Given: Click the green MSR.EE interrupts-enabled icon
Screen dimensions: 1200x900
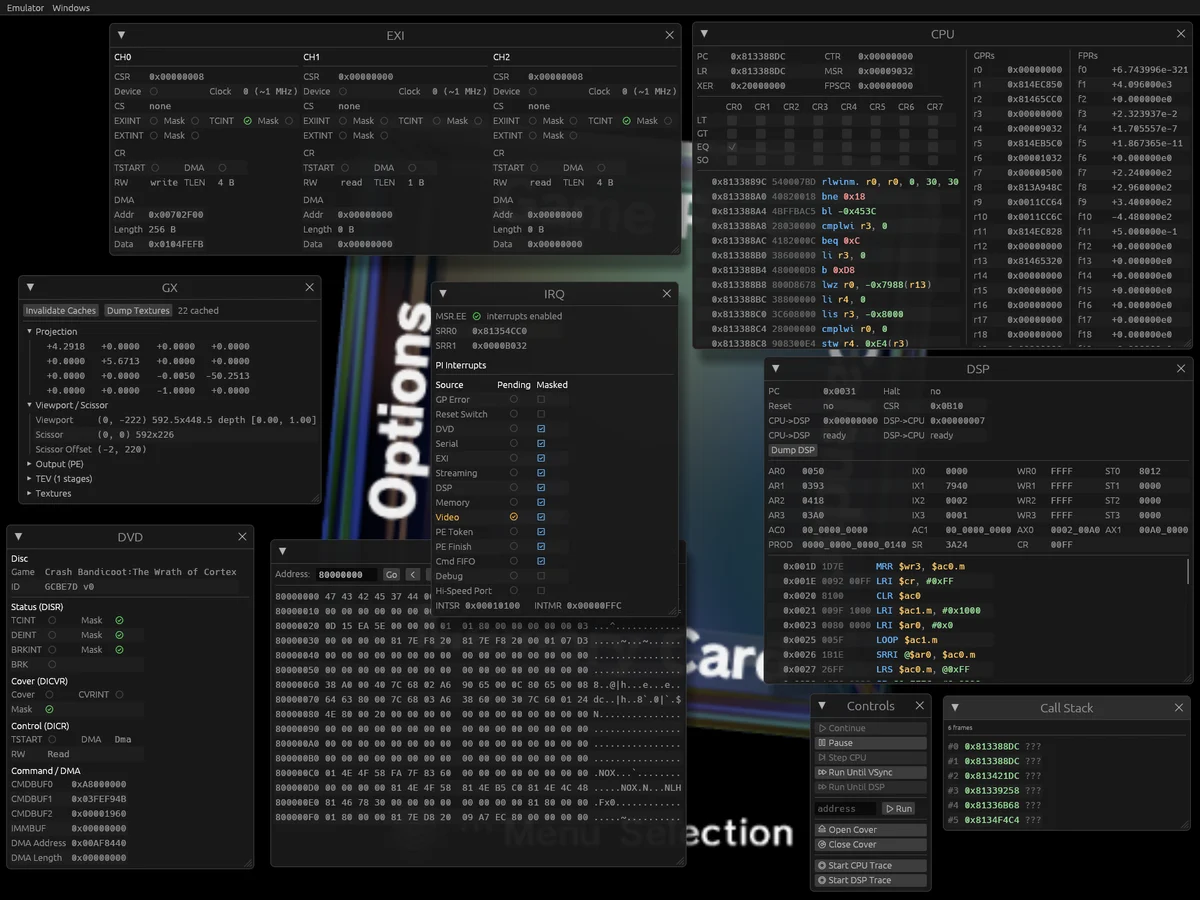Looking at the screenshot, I should tap(476, 316).
